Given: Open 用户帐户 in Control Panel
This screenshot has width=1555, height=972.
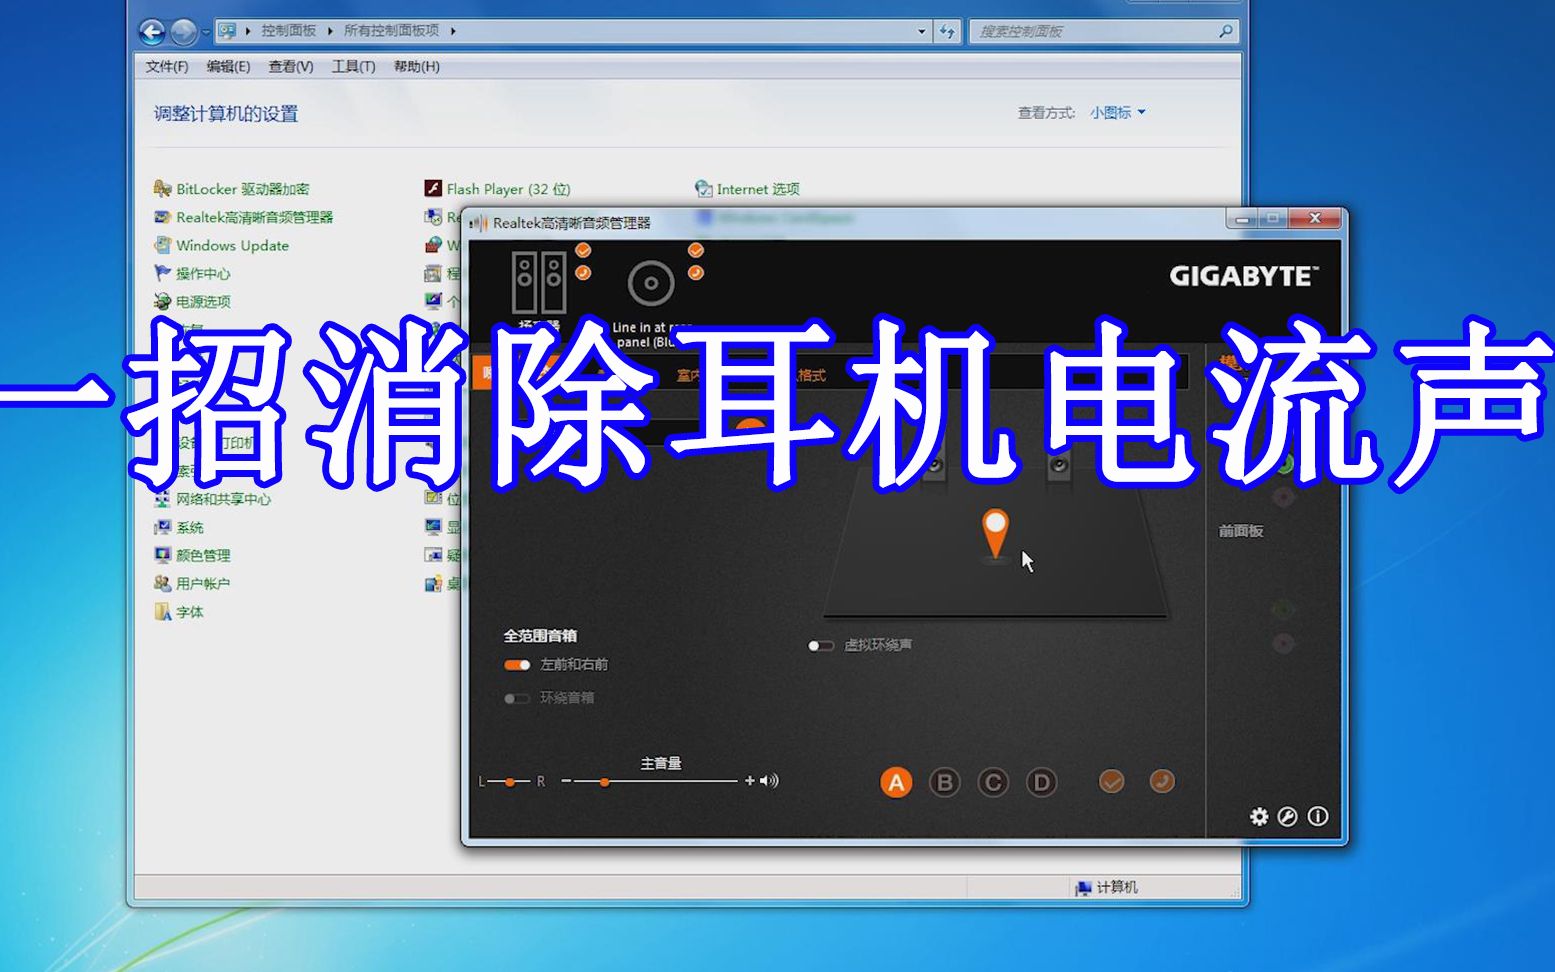Looking at the screenshot, I should 192,583.
